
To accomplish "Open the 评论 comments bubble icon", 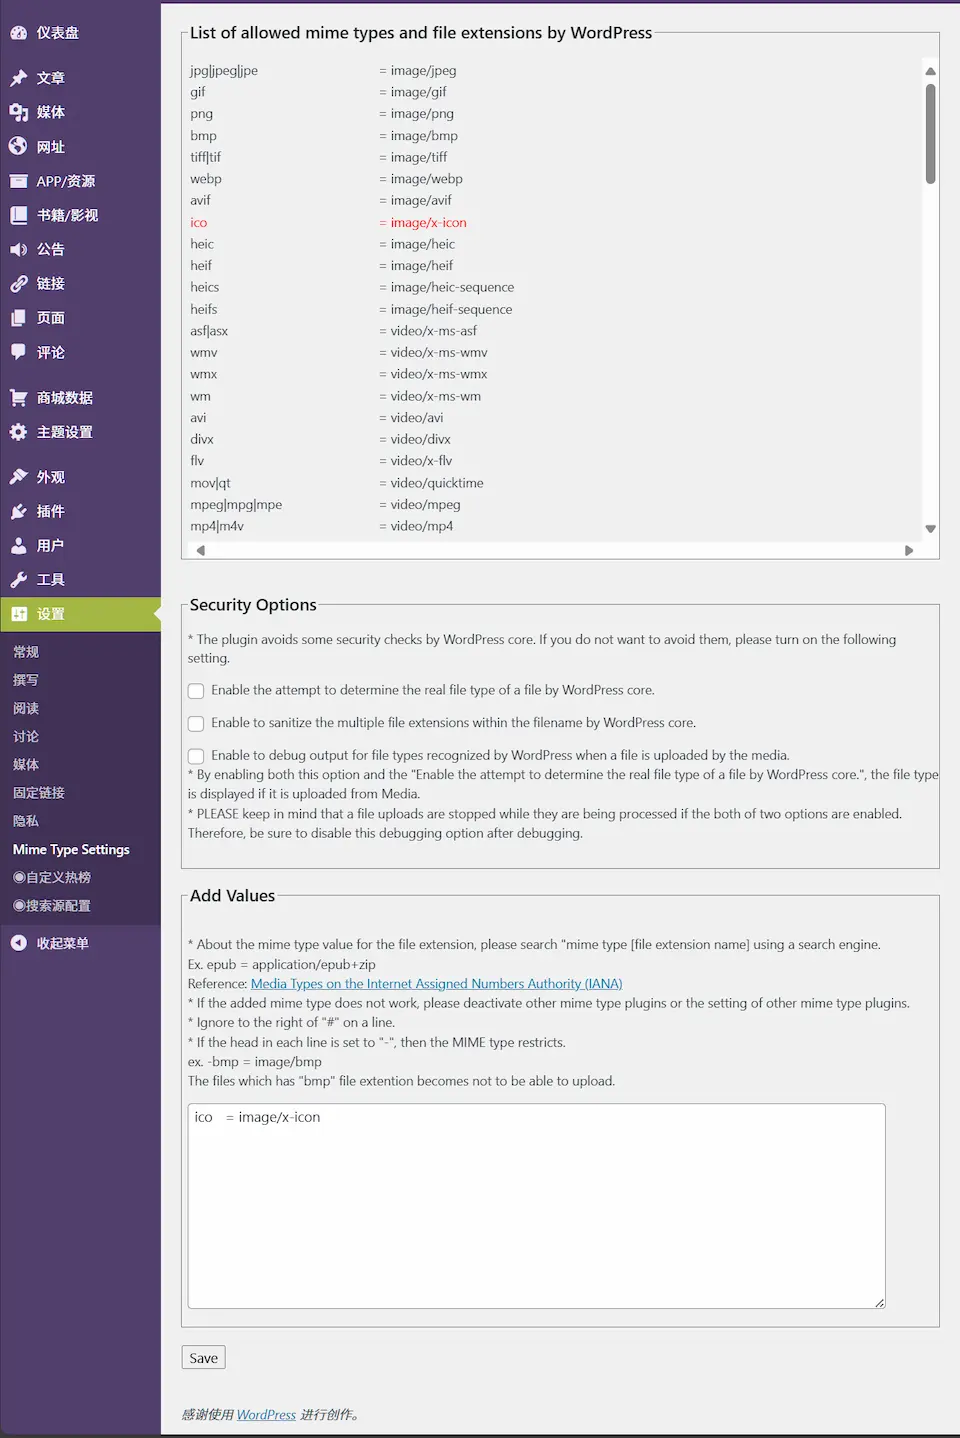I will (19, 352).
